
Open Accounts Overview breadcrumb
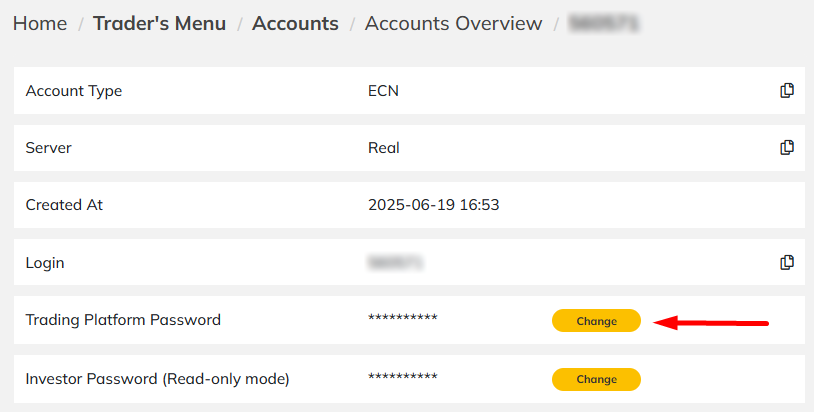[453, 23]
